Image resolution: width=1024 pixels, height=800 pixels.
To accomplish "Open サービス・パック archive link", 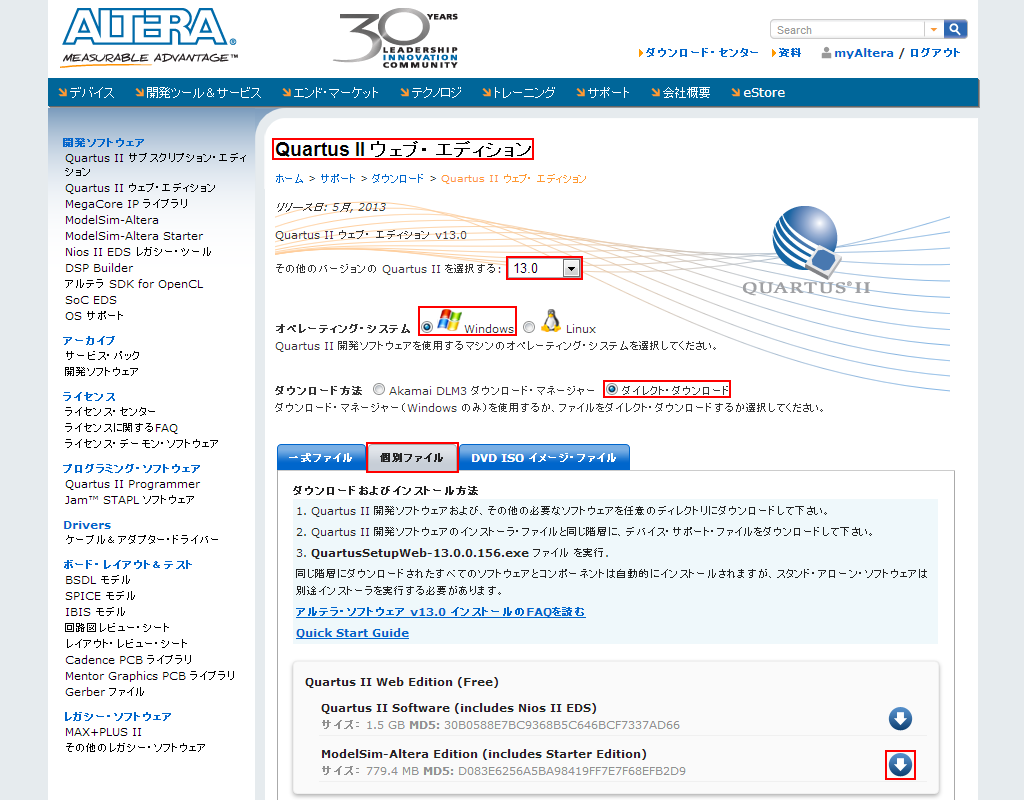I will click(x=102, y=356).
